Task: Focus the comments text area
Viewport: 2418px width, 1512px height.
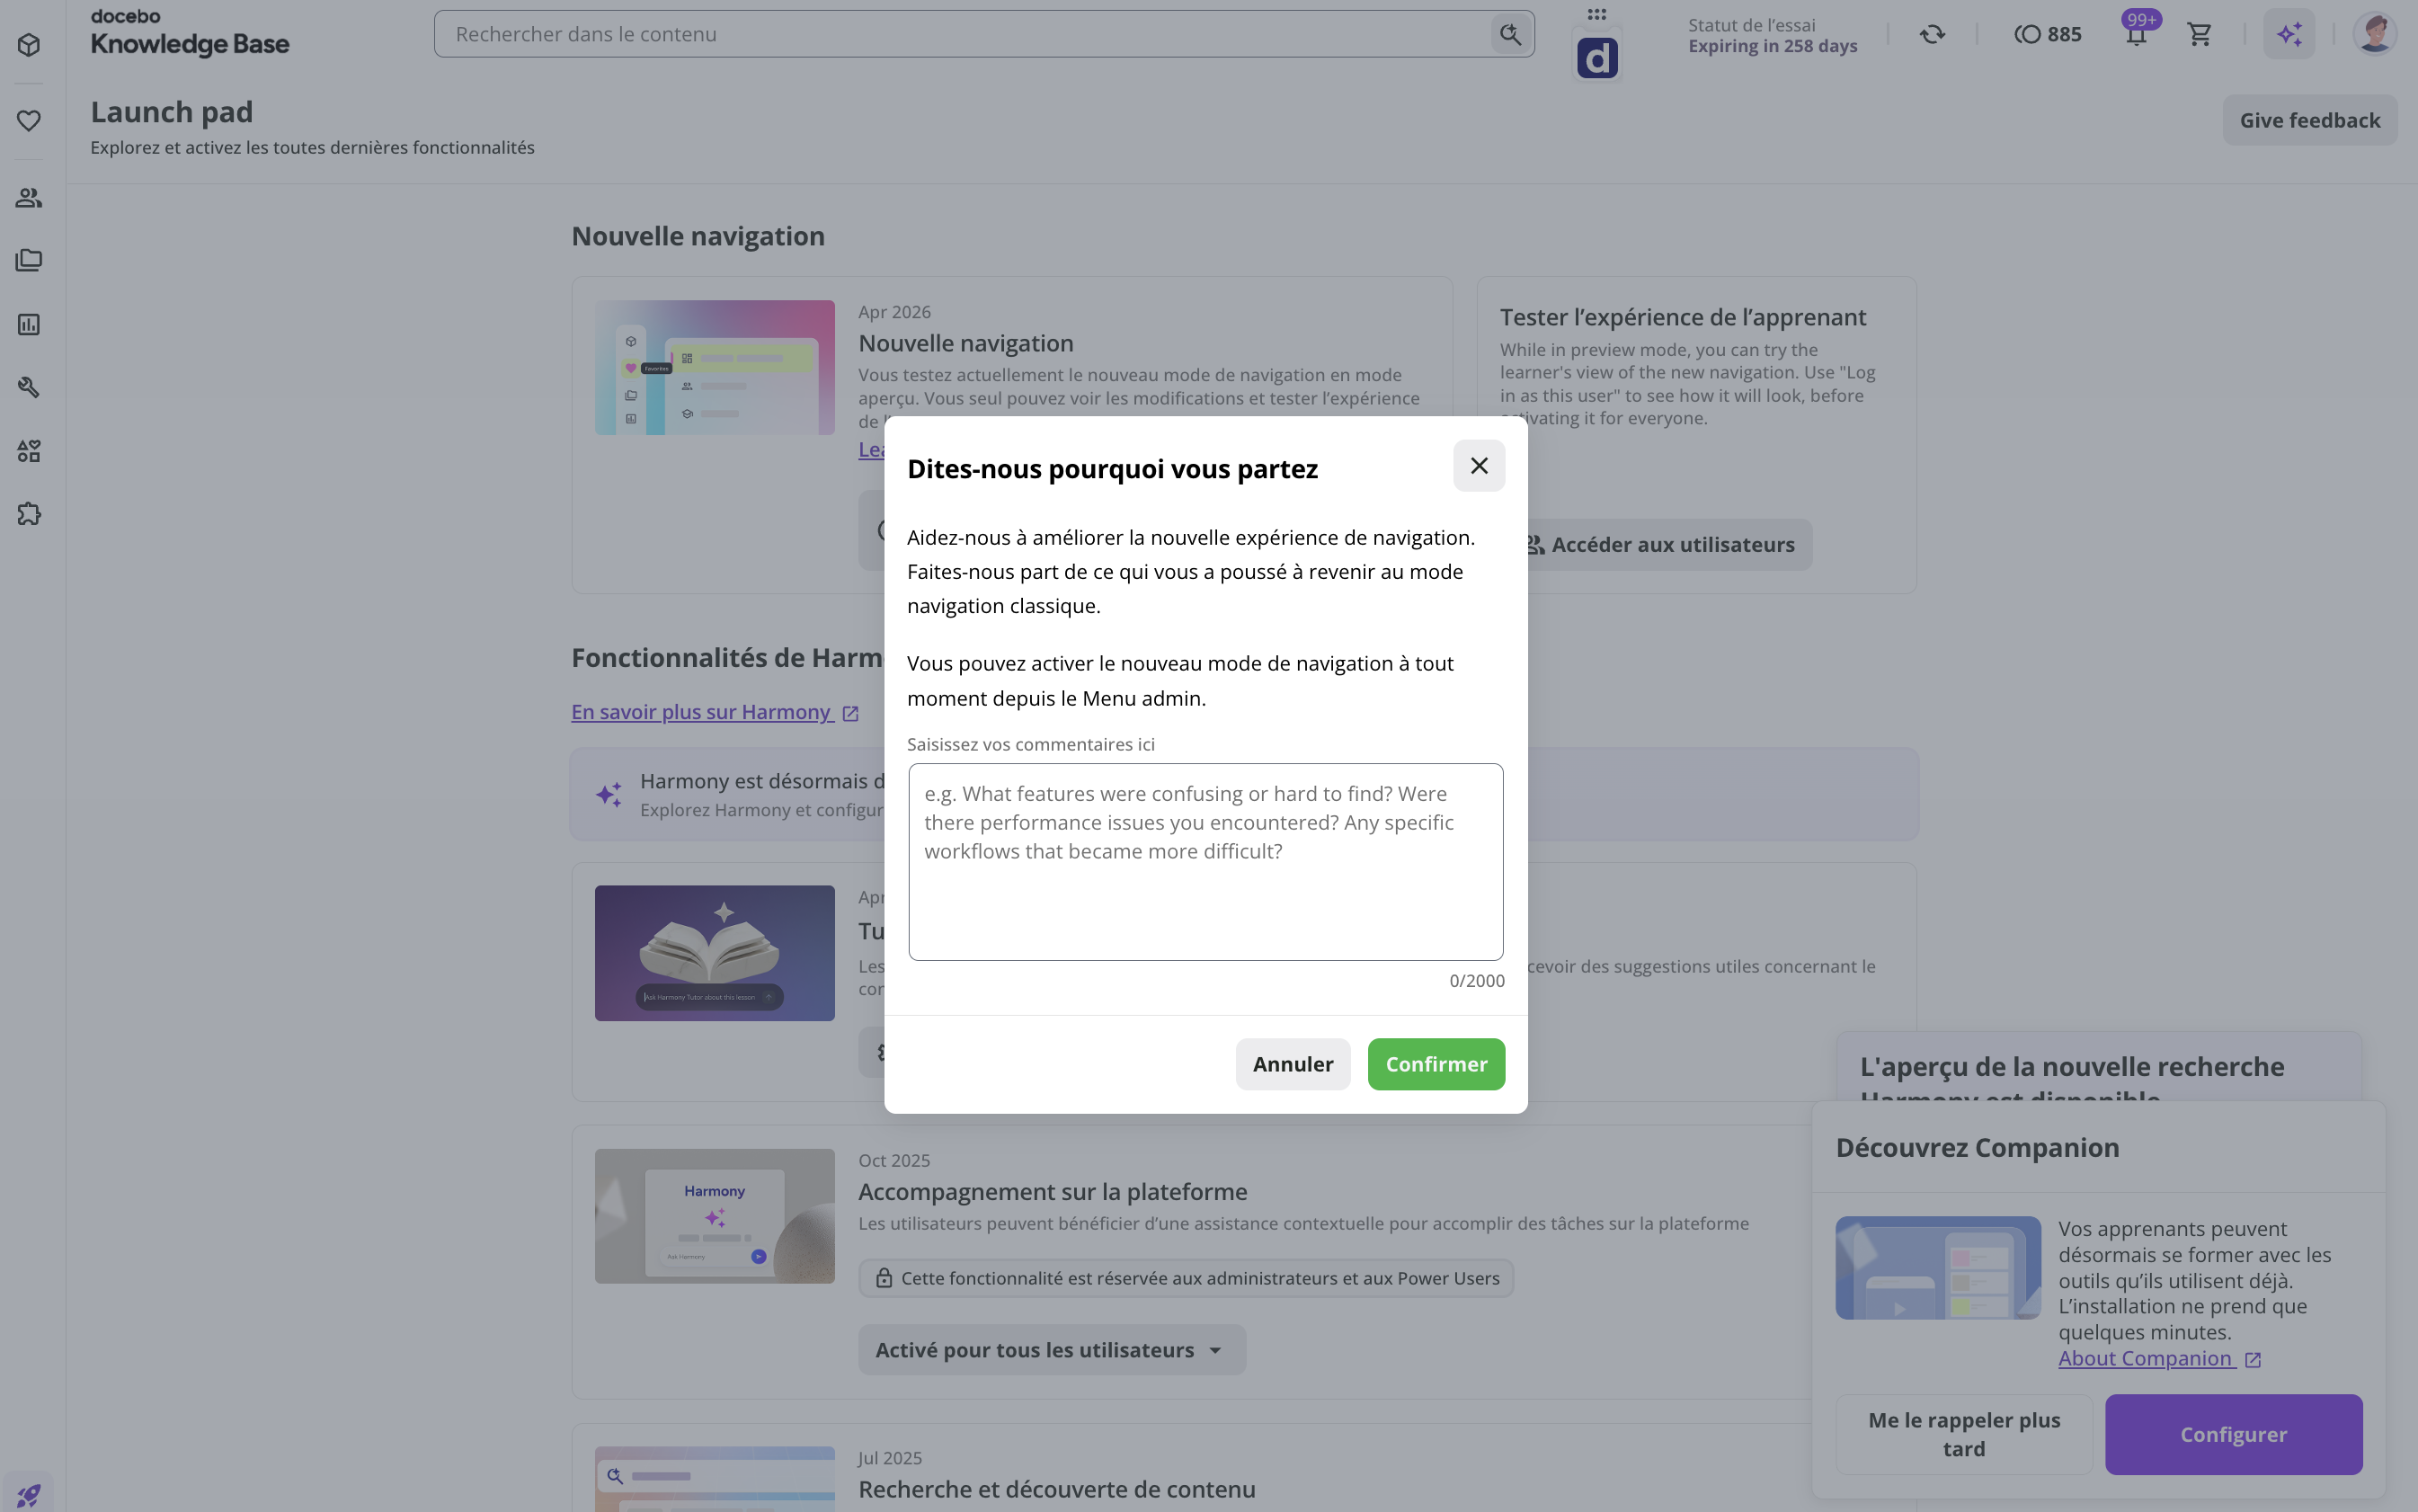Action: point(1205,862)
